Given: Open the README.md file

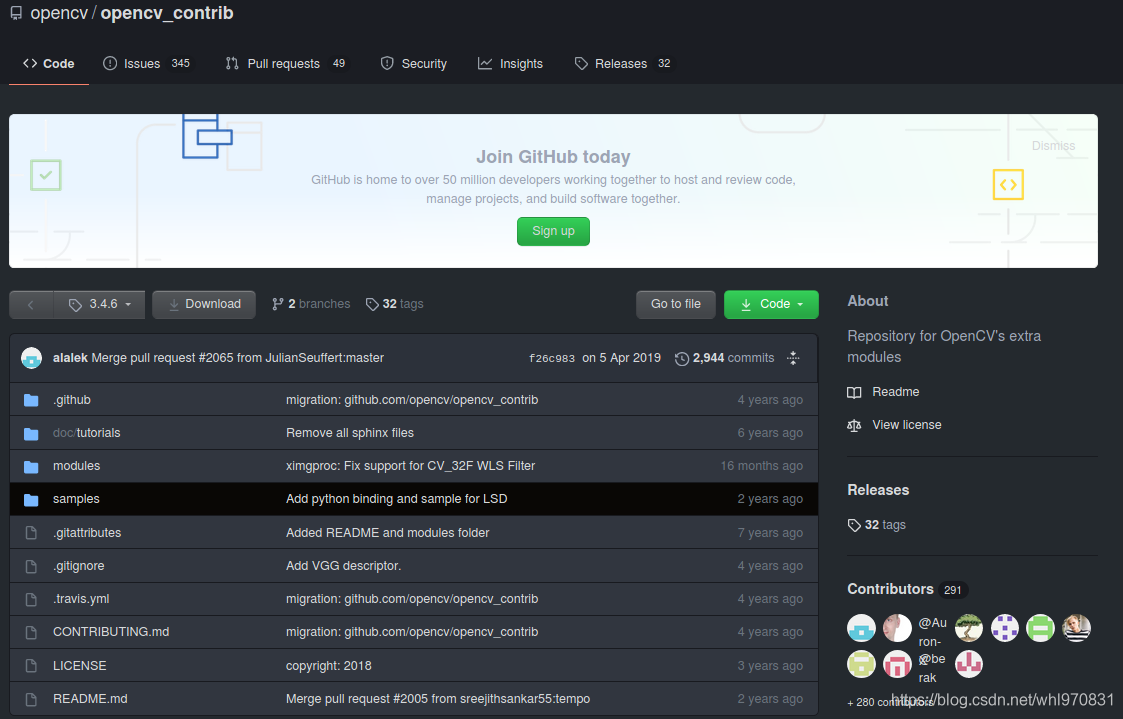Looking at the screenshot, I should [90, 698].
